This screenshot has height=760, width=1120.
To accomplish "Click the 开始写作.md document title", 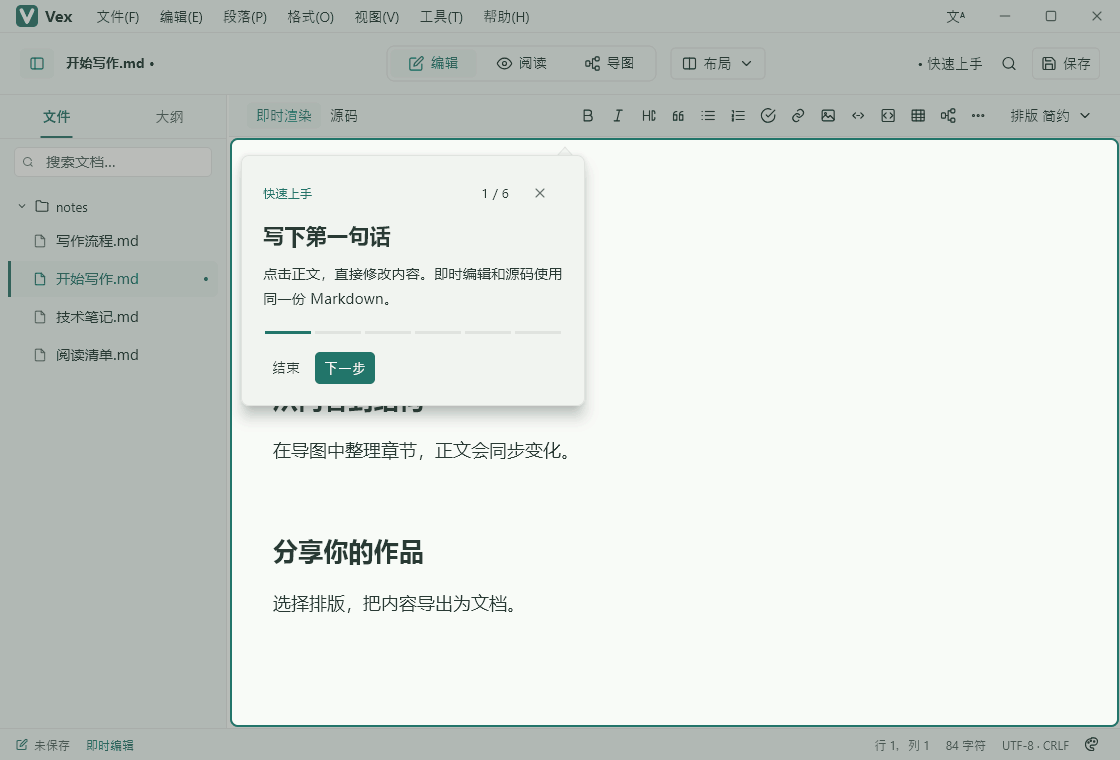I will 110,64.
